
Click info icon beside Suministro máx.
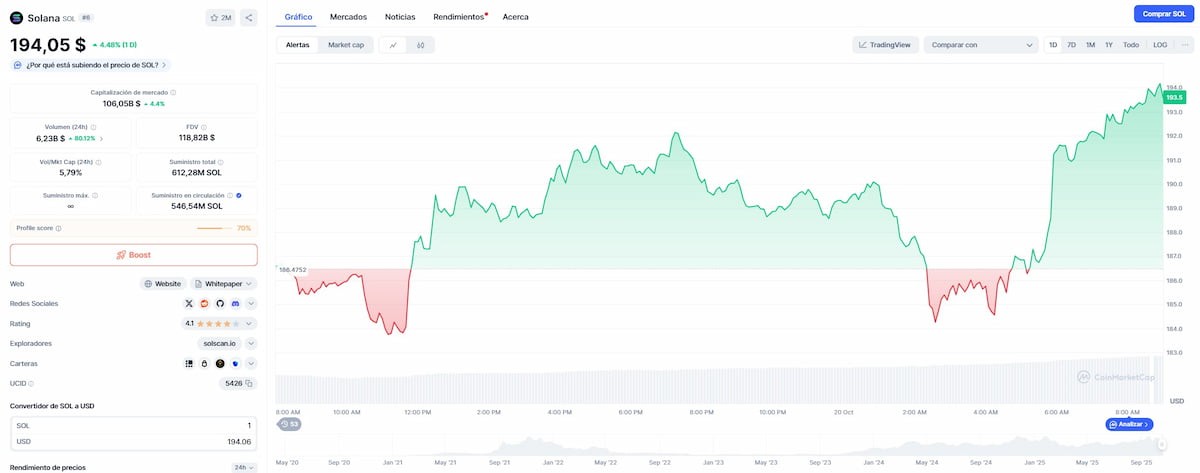click(x=93, y=195)
